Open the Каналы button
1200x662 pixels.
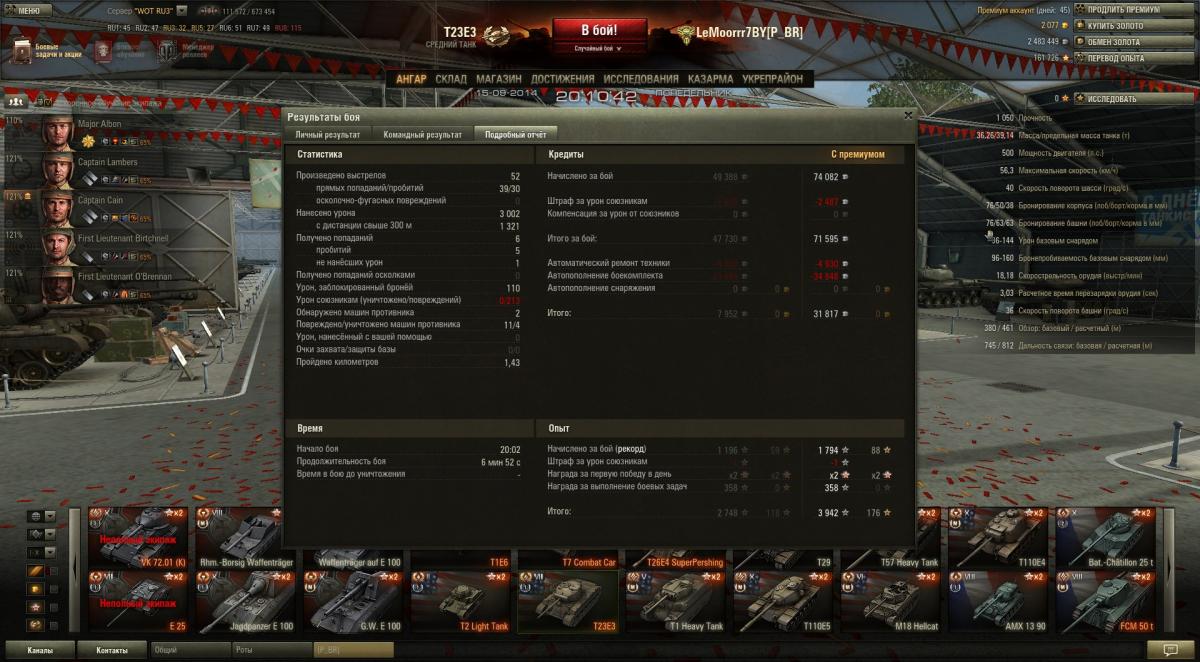click(x=40, y=650)
